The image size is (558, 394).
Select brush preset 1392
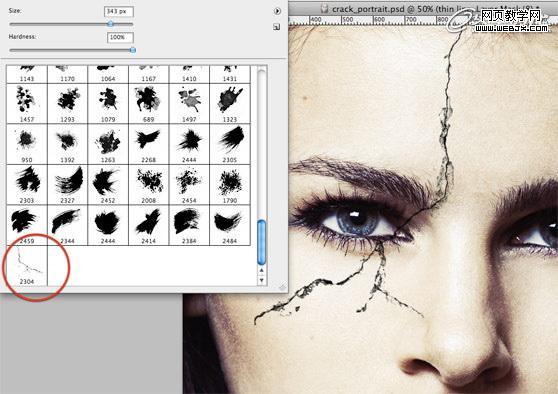pos(68,144)
